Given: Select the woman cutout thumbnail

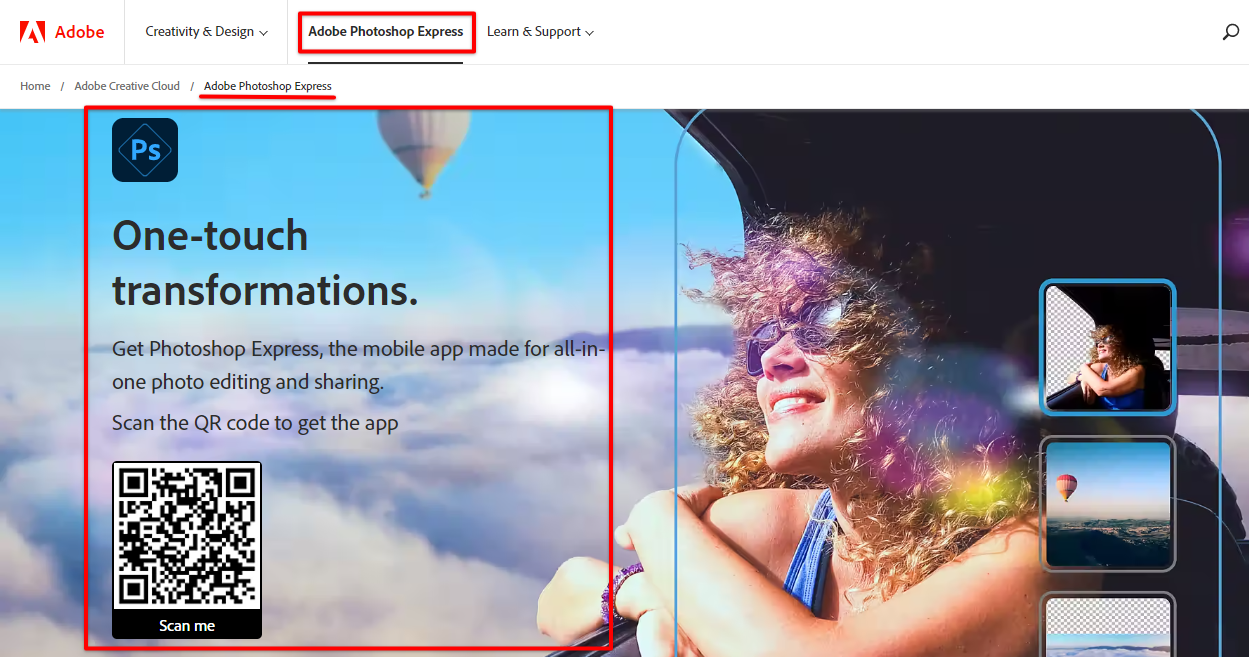Looking at the screenshot, I should [1108, 347].
